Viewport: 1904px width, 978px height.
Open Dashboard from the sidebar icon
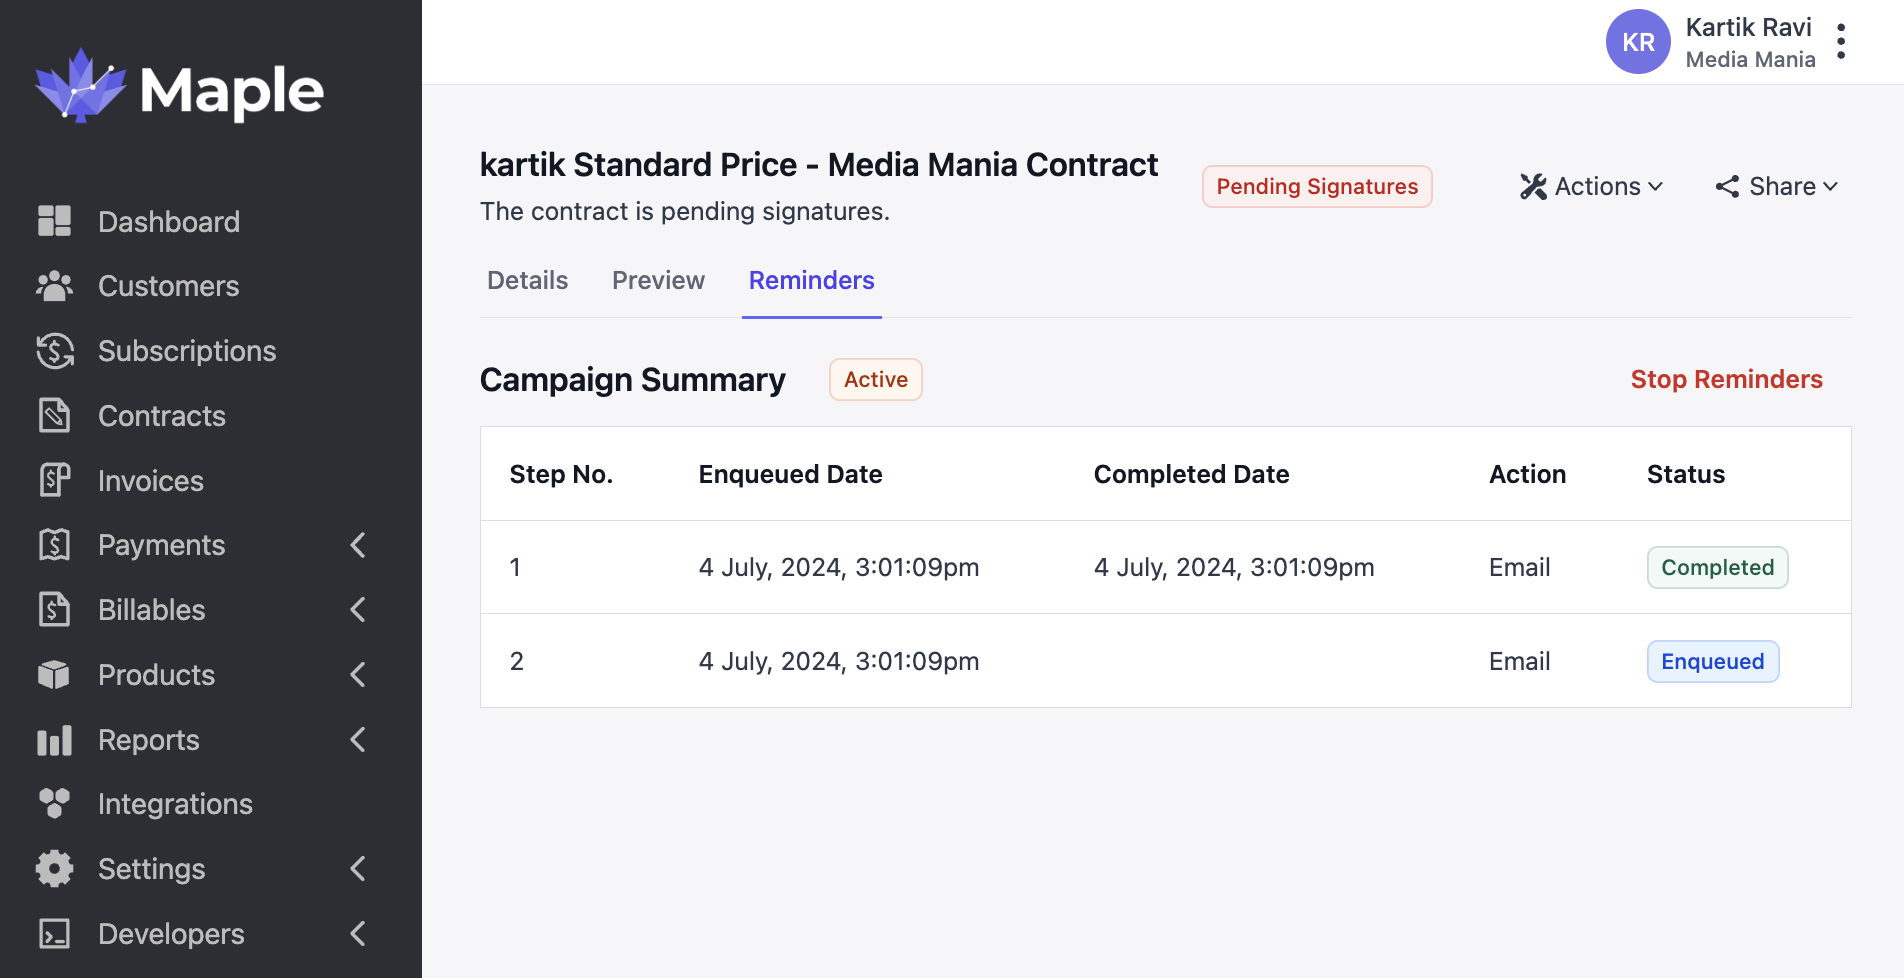[54, 221]
